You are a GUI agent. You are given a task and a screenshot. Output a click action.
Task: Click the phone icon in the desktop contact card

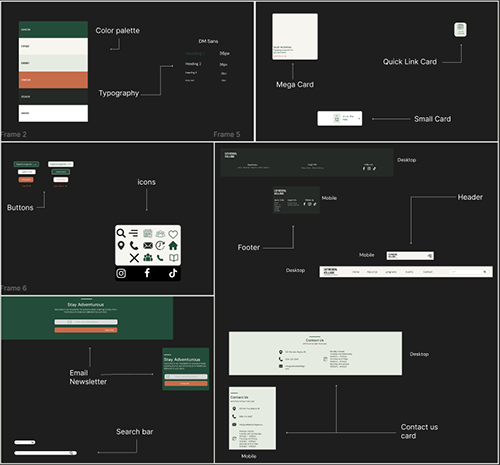click(x=281, y=359)
